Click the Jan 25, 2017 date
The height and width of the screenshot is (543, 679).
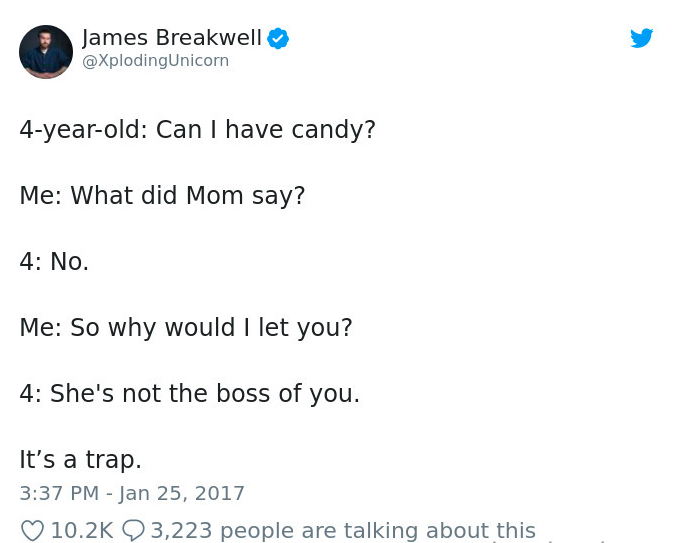click(x=183, y=493)
